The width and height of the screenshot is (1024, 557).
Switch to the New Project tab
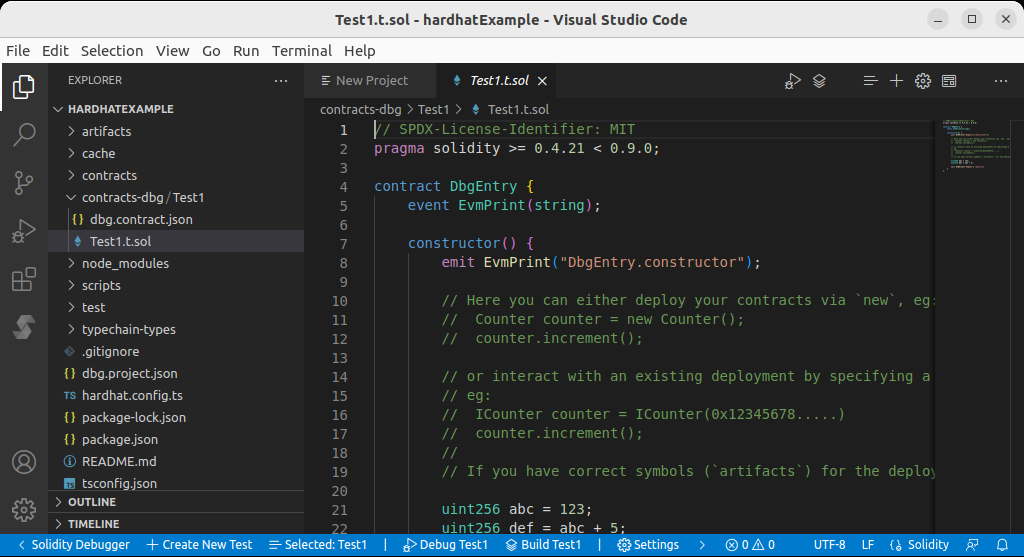coord(371,81)
